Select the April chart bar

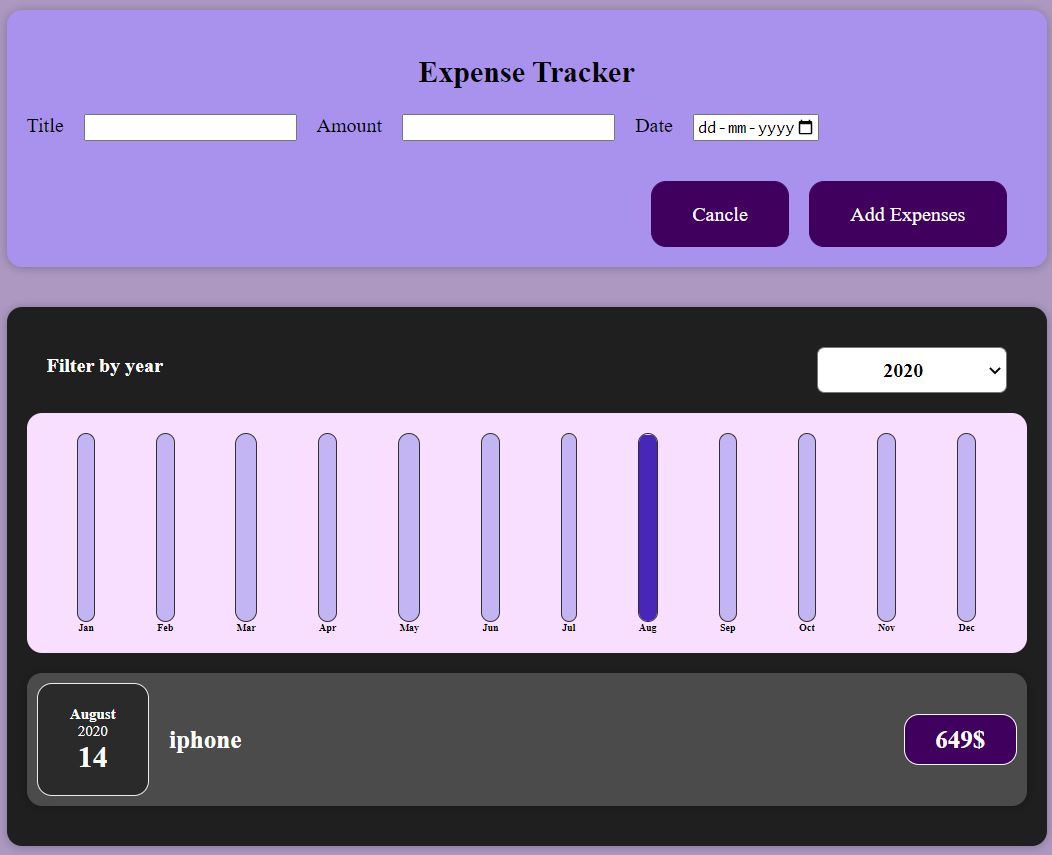(327, 525)
